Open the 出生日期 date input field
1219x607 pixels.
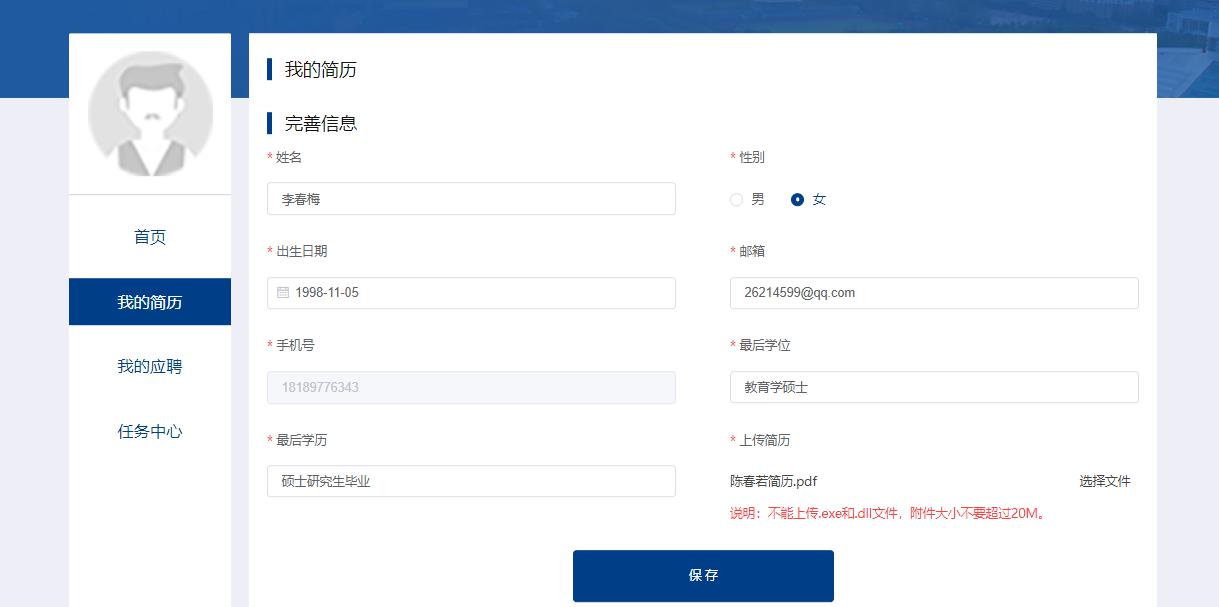(x=470, y=292)
